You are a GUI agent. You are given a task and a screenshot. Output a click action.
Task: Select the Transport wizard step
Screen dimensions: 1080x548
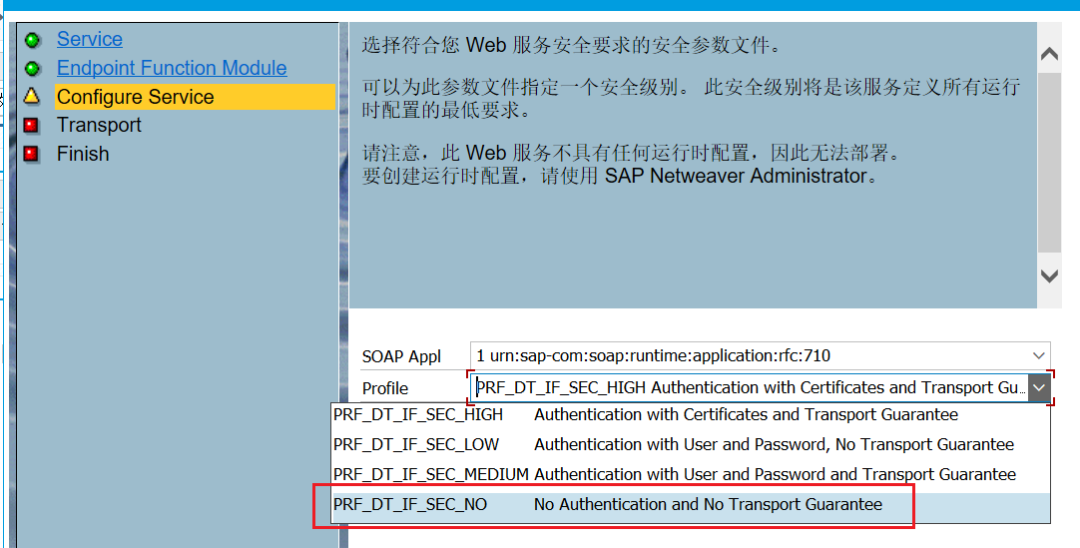(x=98, y=125)
